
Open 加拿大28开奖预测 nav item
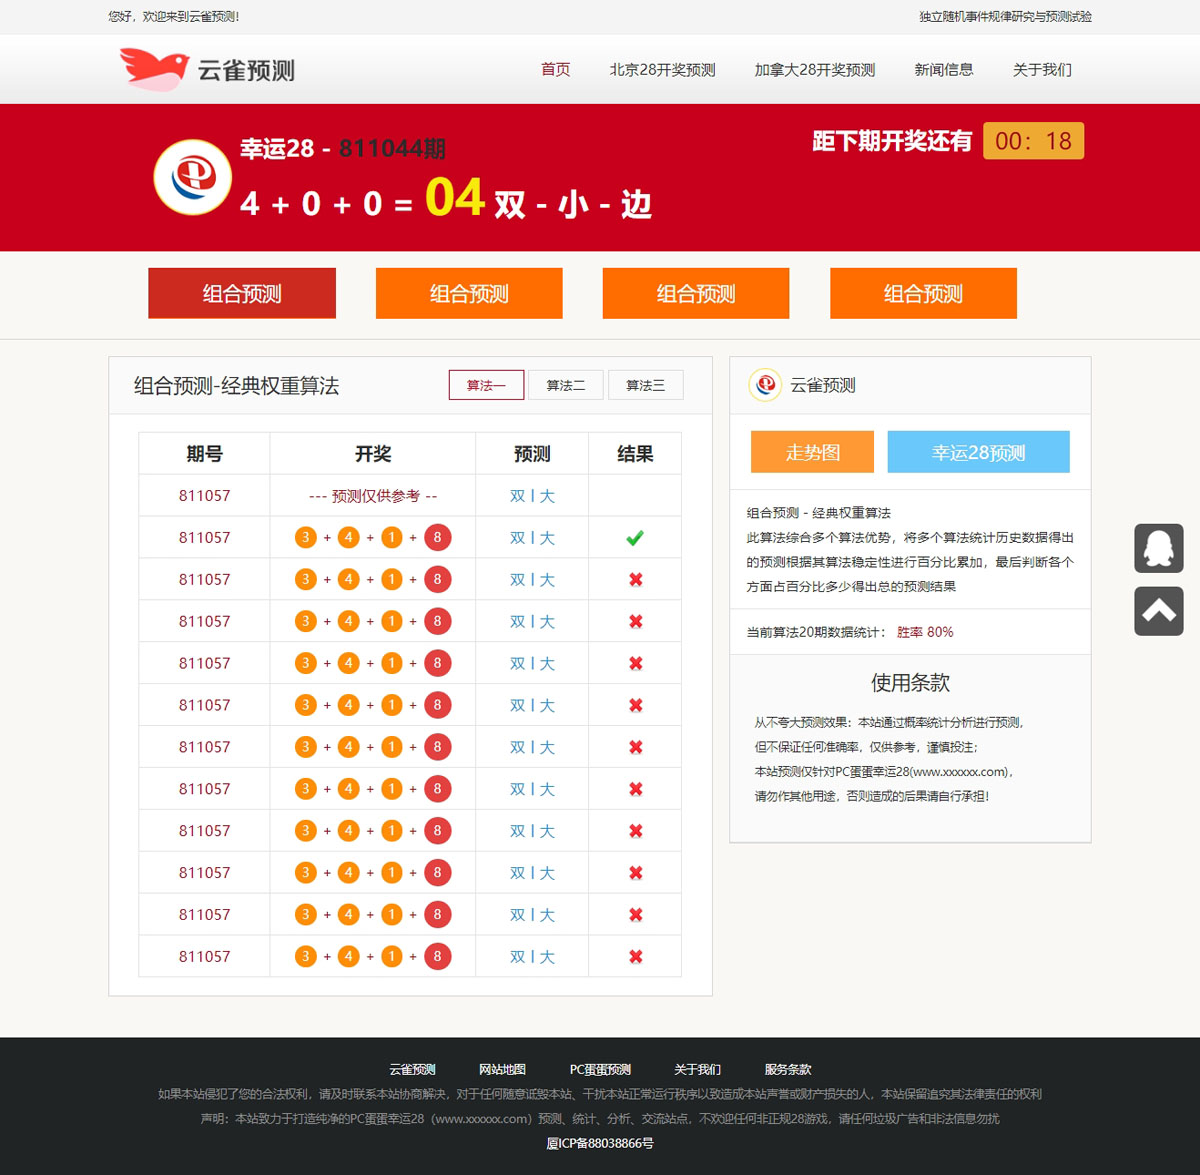click(x=815, y=69)
